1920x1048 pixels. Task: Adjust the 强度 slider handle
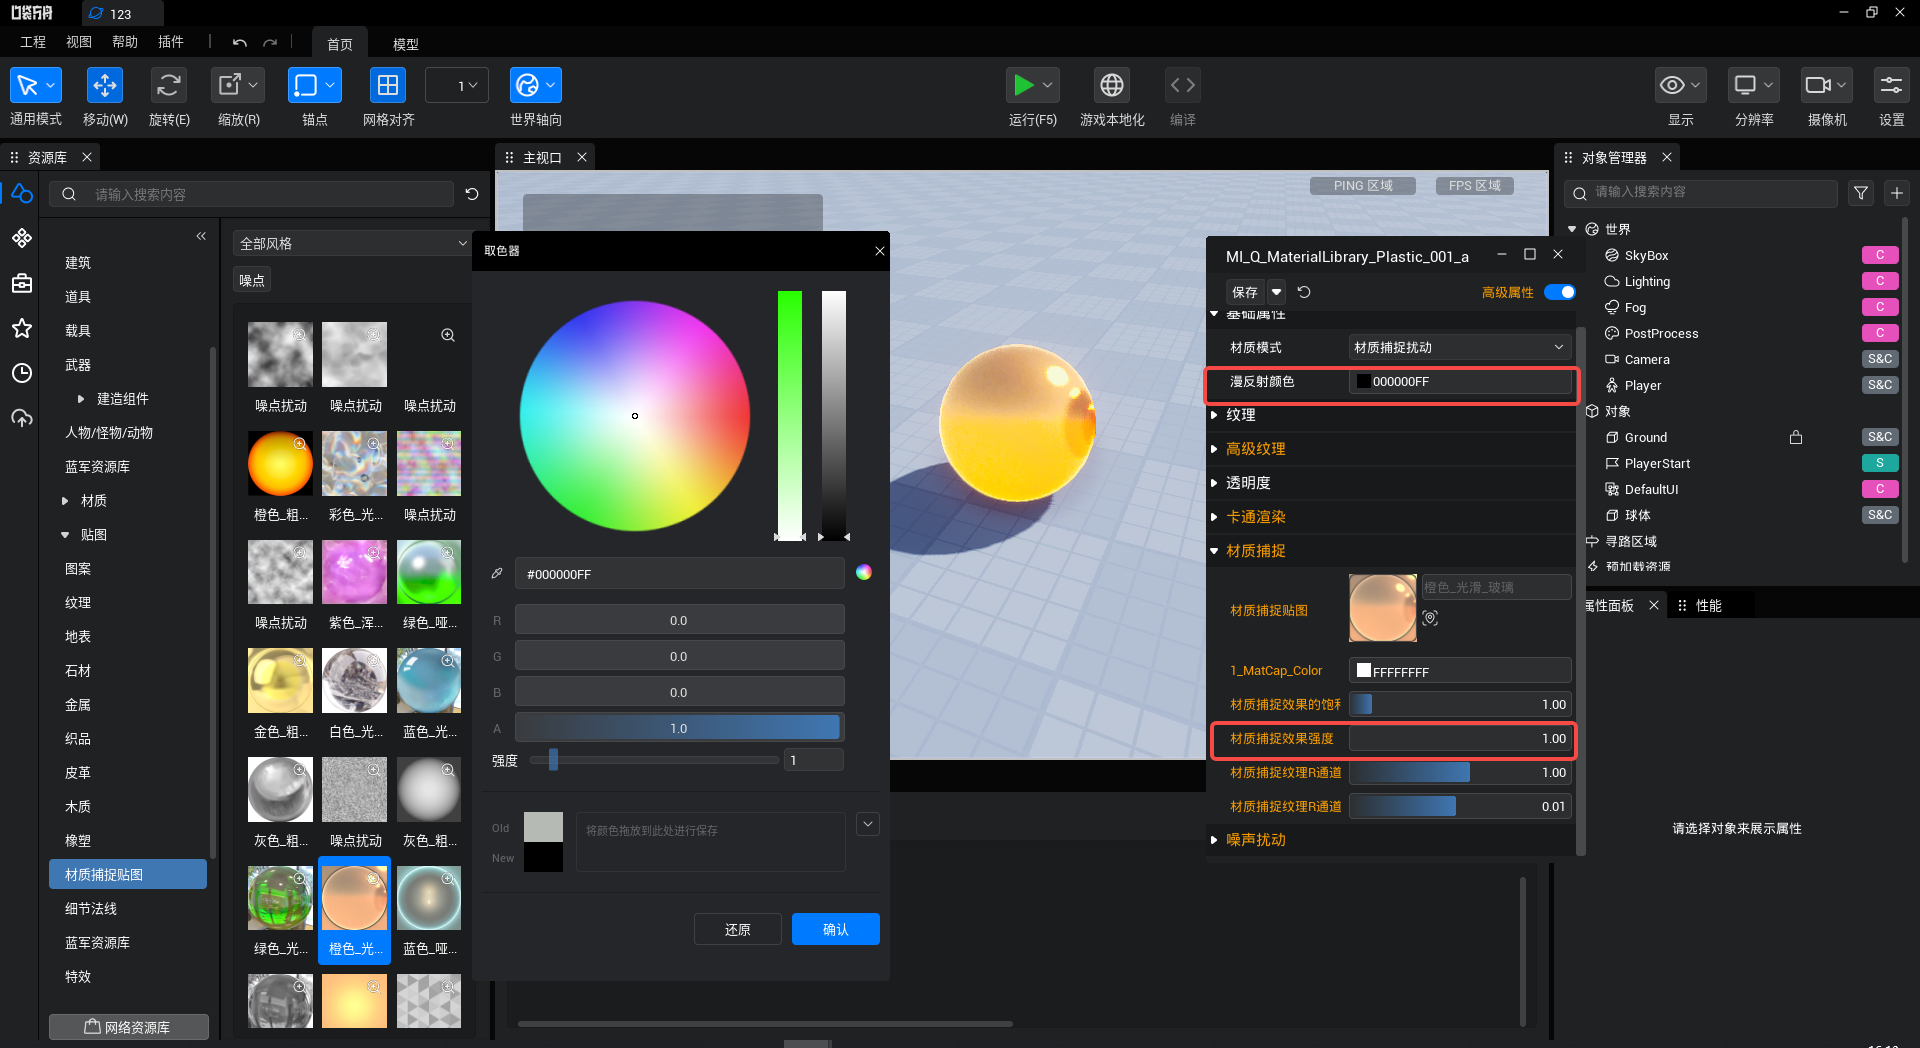click(x=553, y=760)
